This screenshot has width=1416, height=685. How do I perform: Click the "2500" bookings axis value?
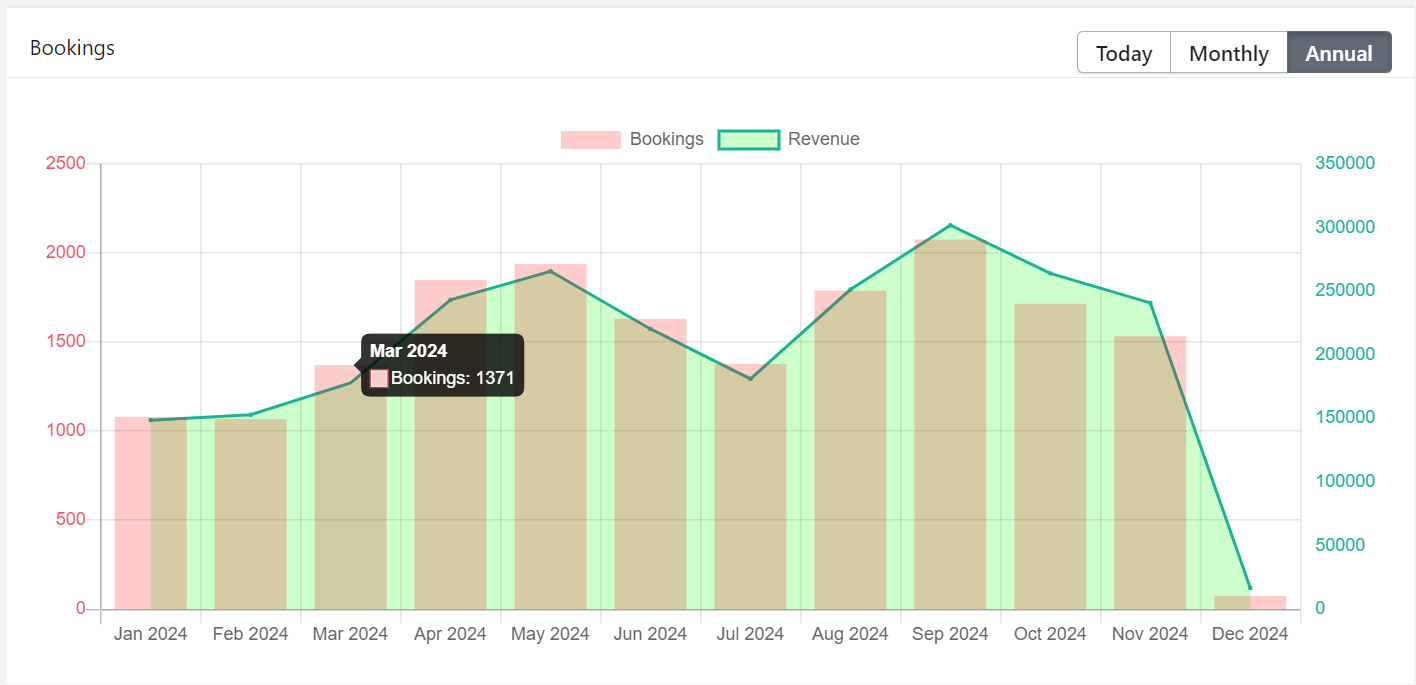pyautogui.click(x=66, y=163)
